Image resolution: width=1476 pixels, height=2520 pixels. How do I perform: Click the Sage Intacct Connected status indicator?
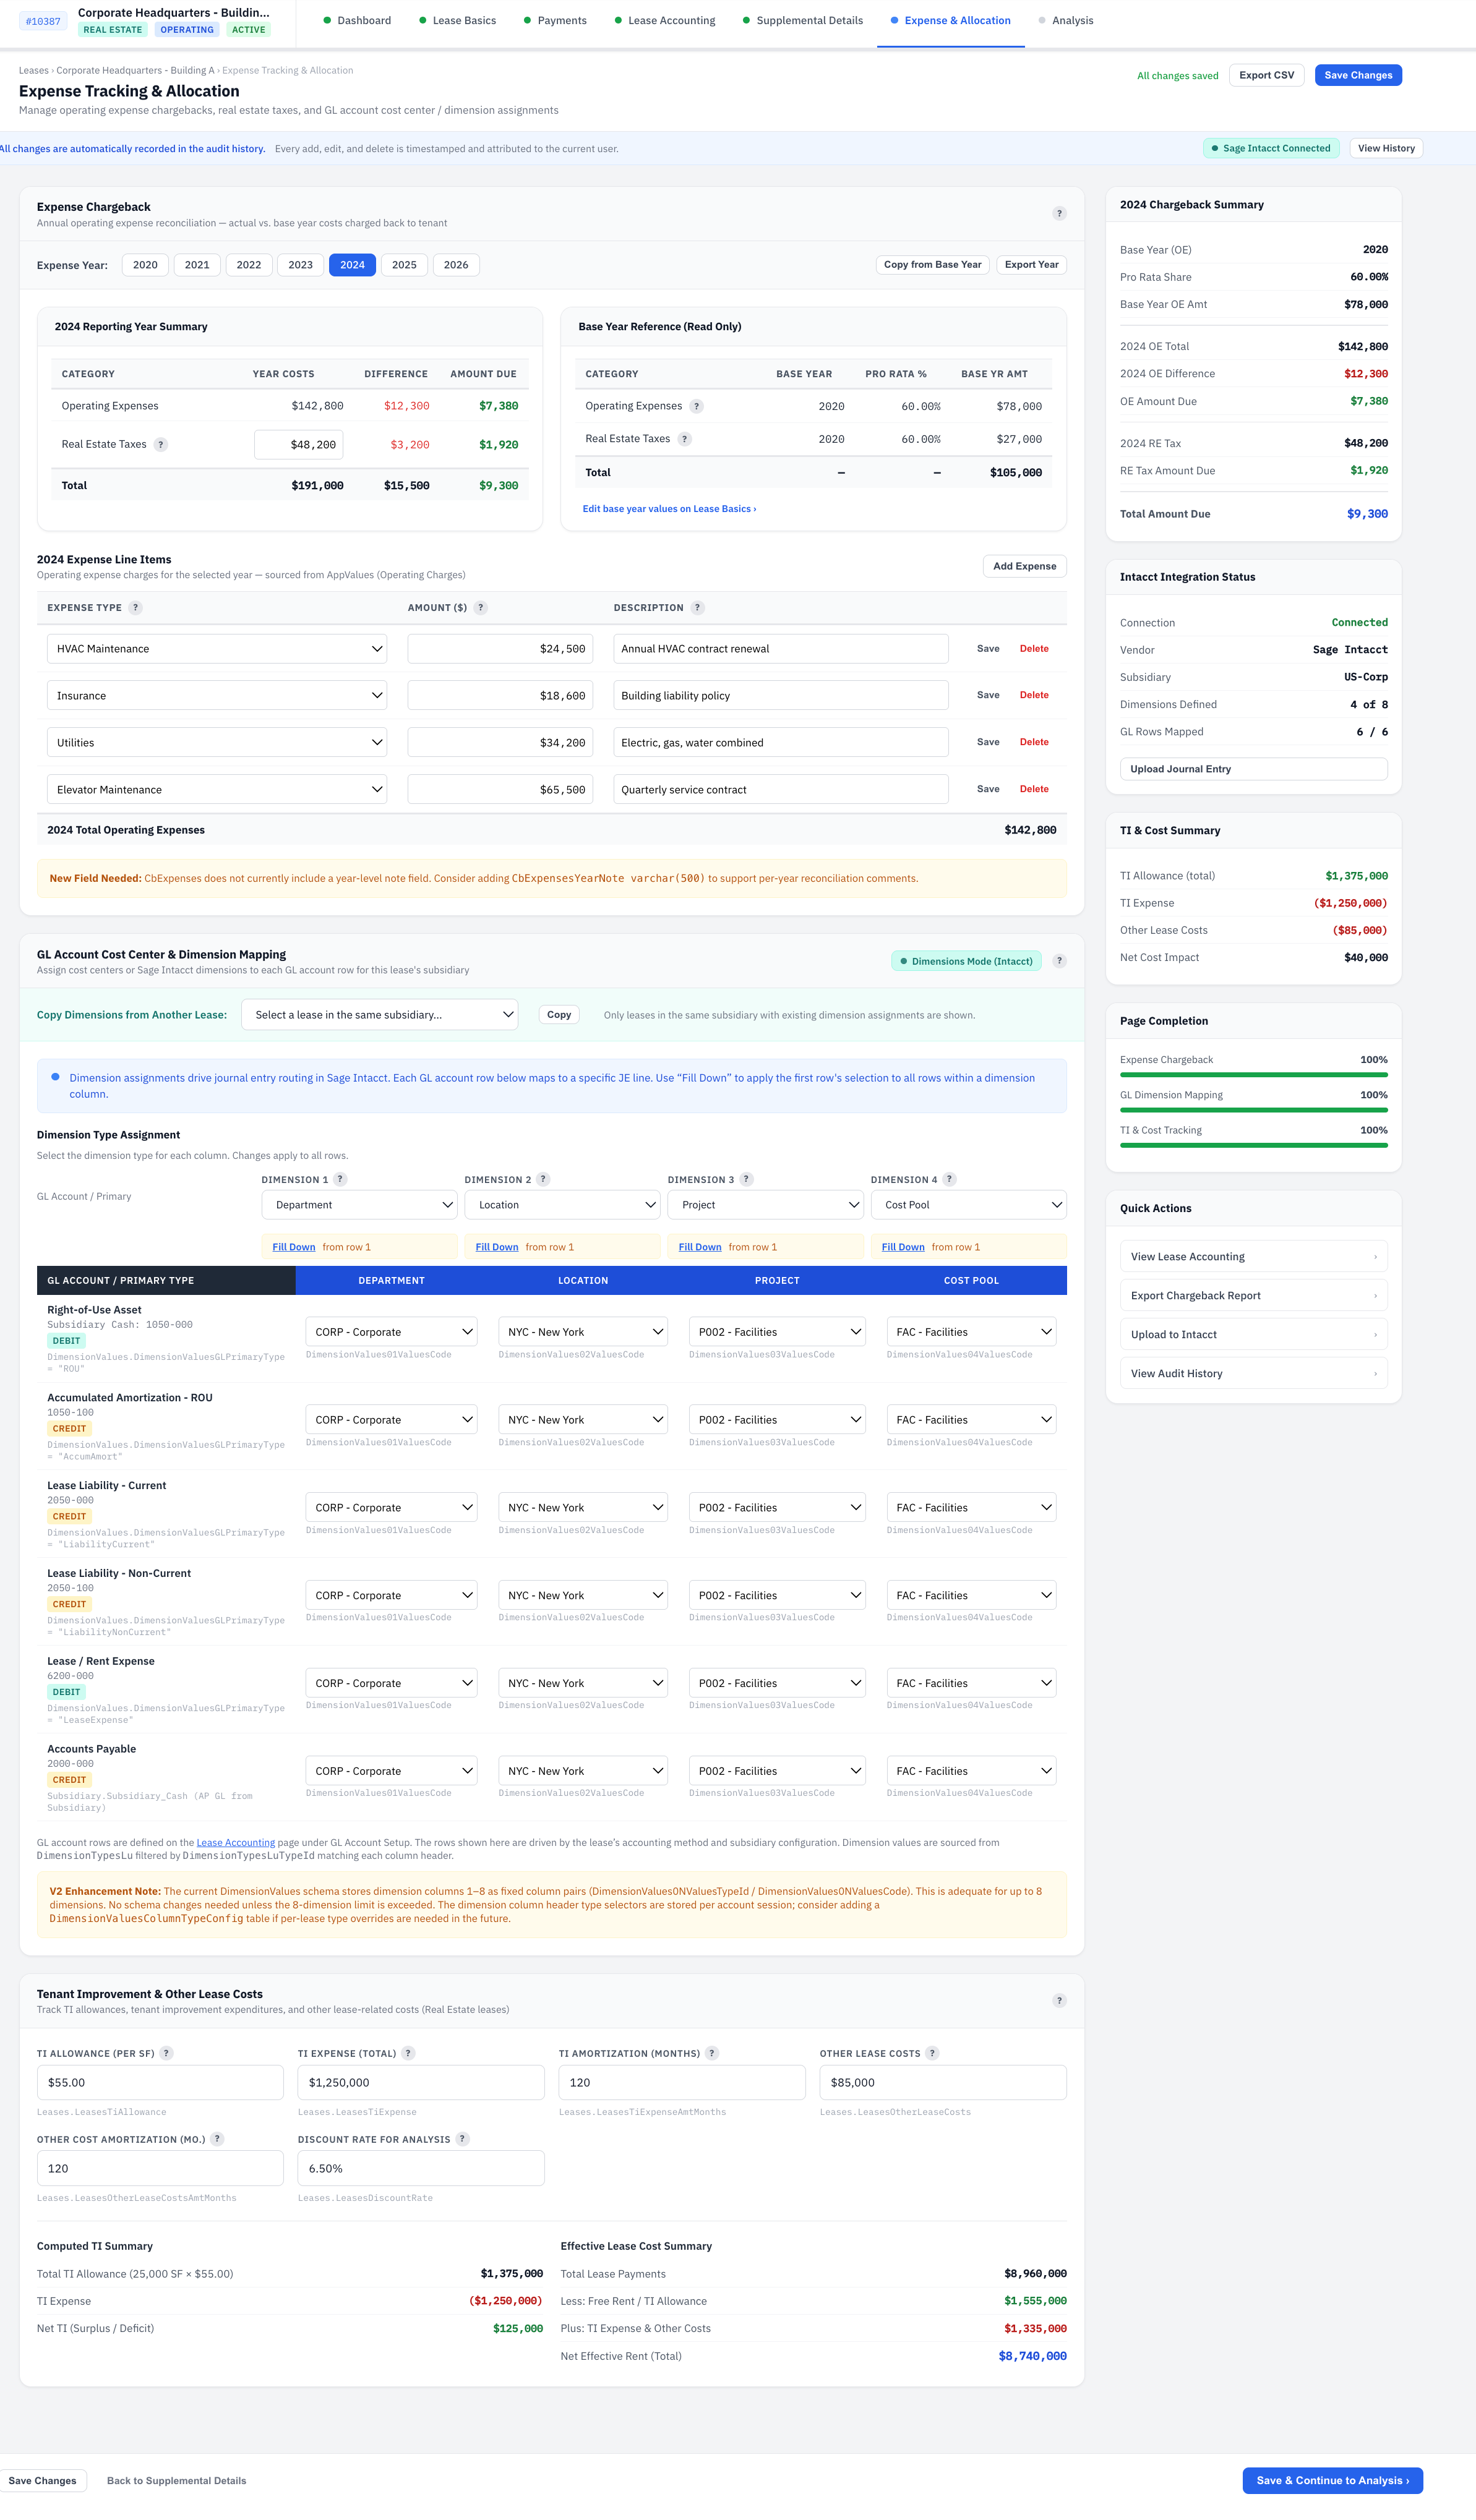click(1271, 148)
